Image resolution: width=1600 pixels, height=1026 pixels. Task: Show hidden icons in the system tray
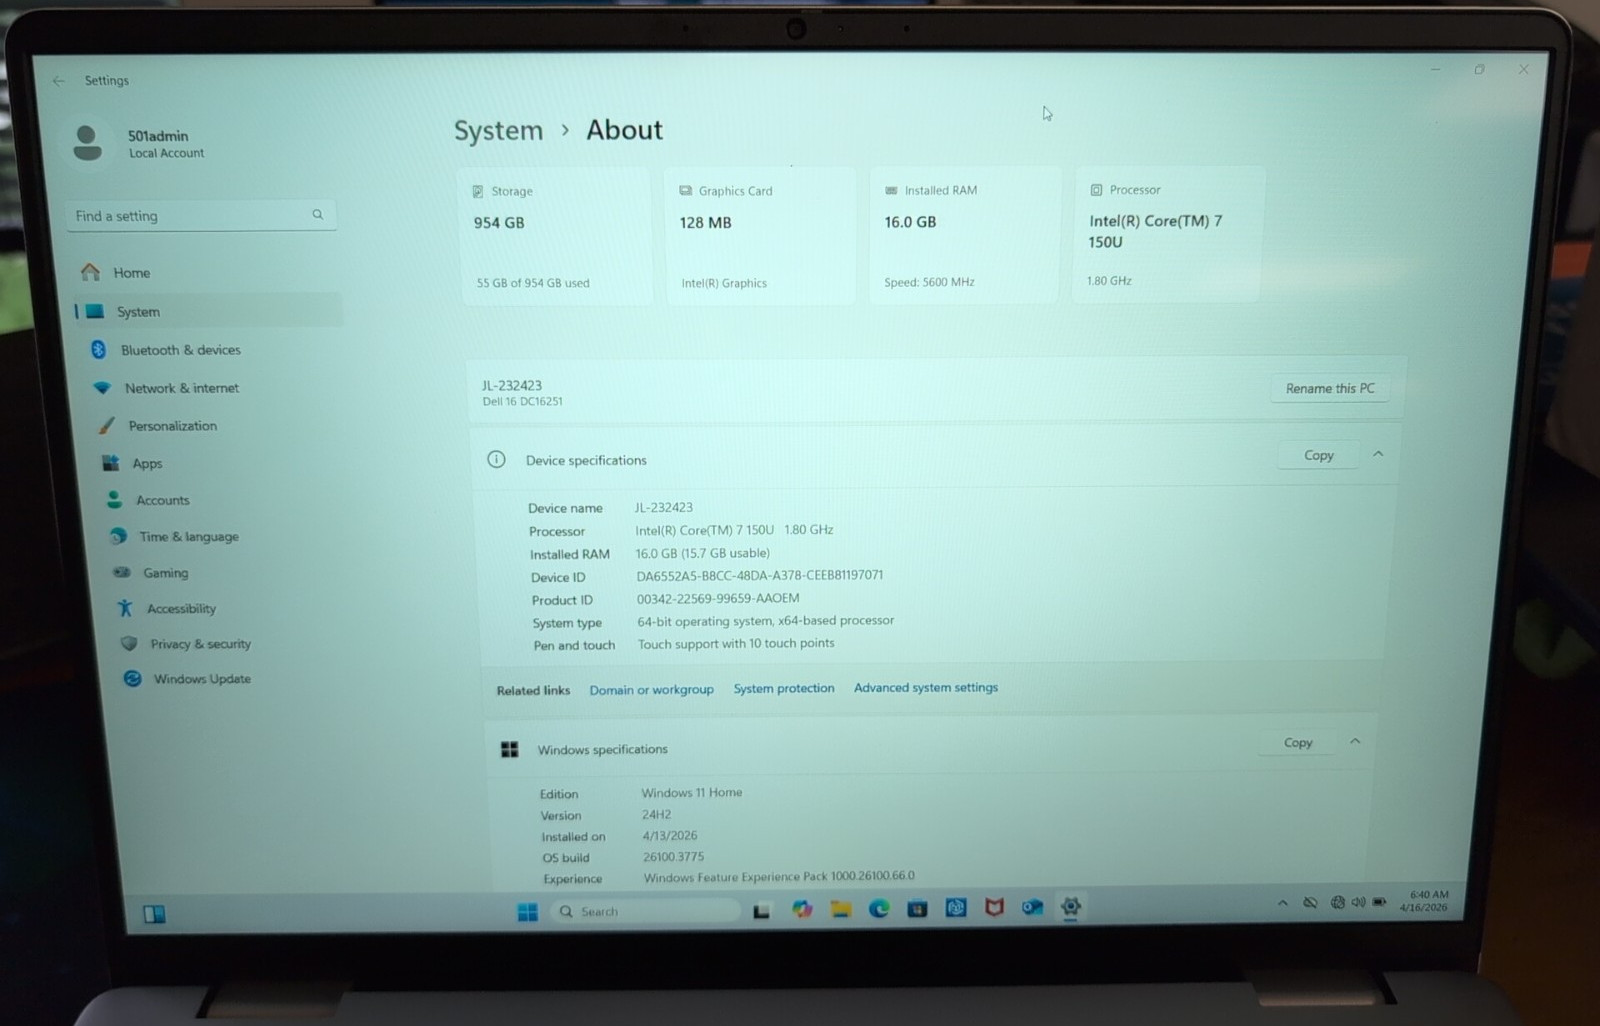click(x=1282, y=903)
